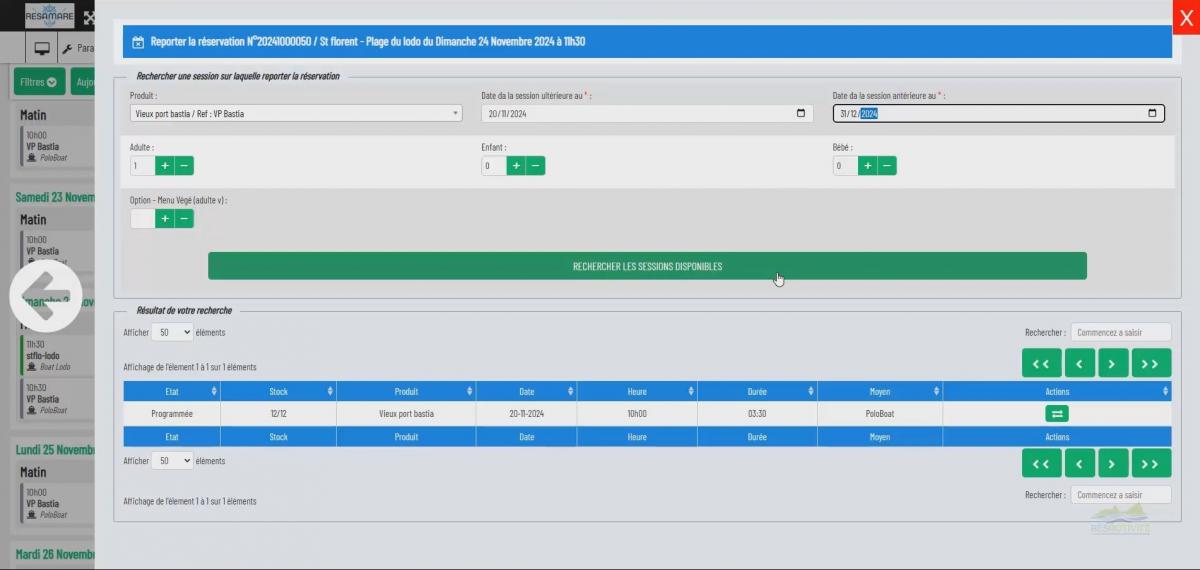Image resolution: width=1200 pixels, height=570 pixels.
Task: Click the PoloBoat cell in results row
Action: (x=880, y=413)
